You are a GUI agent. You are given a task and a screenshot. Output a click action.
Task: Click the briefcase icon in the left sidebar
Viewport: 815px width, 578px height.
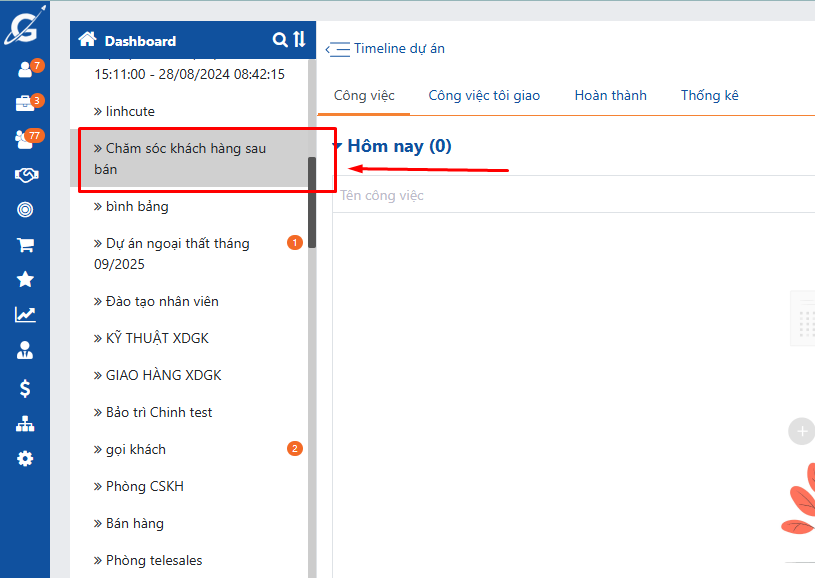tap(25, 104)
